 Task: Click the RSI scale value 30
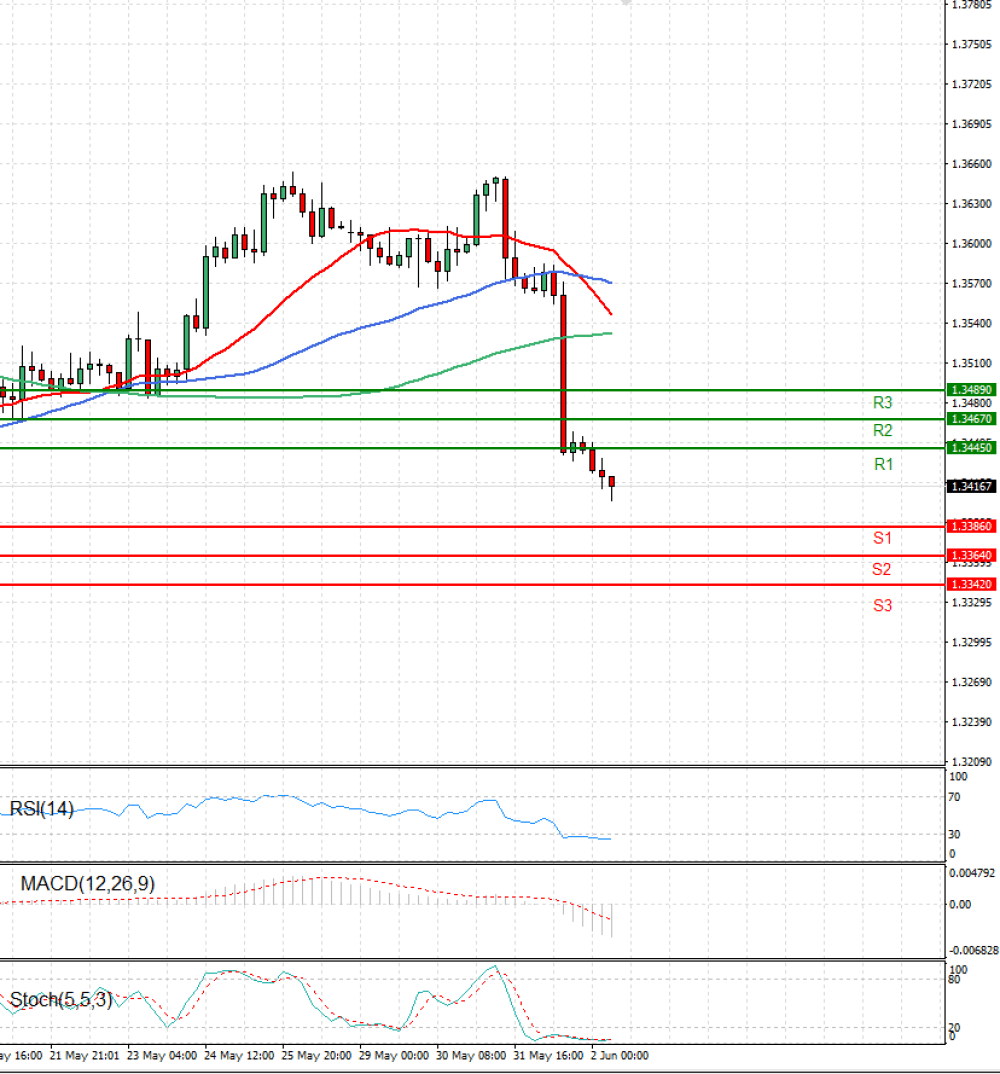(954, 834)
